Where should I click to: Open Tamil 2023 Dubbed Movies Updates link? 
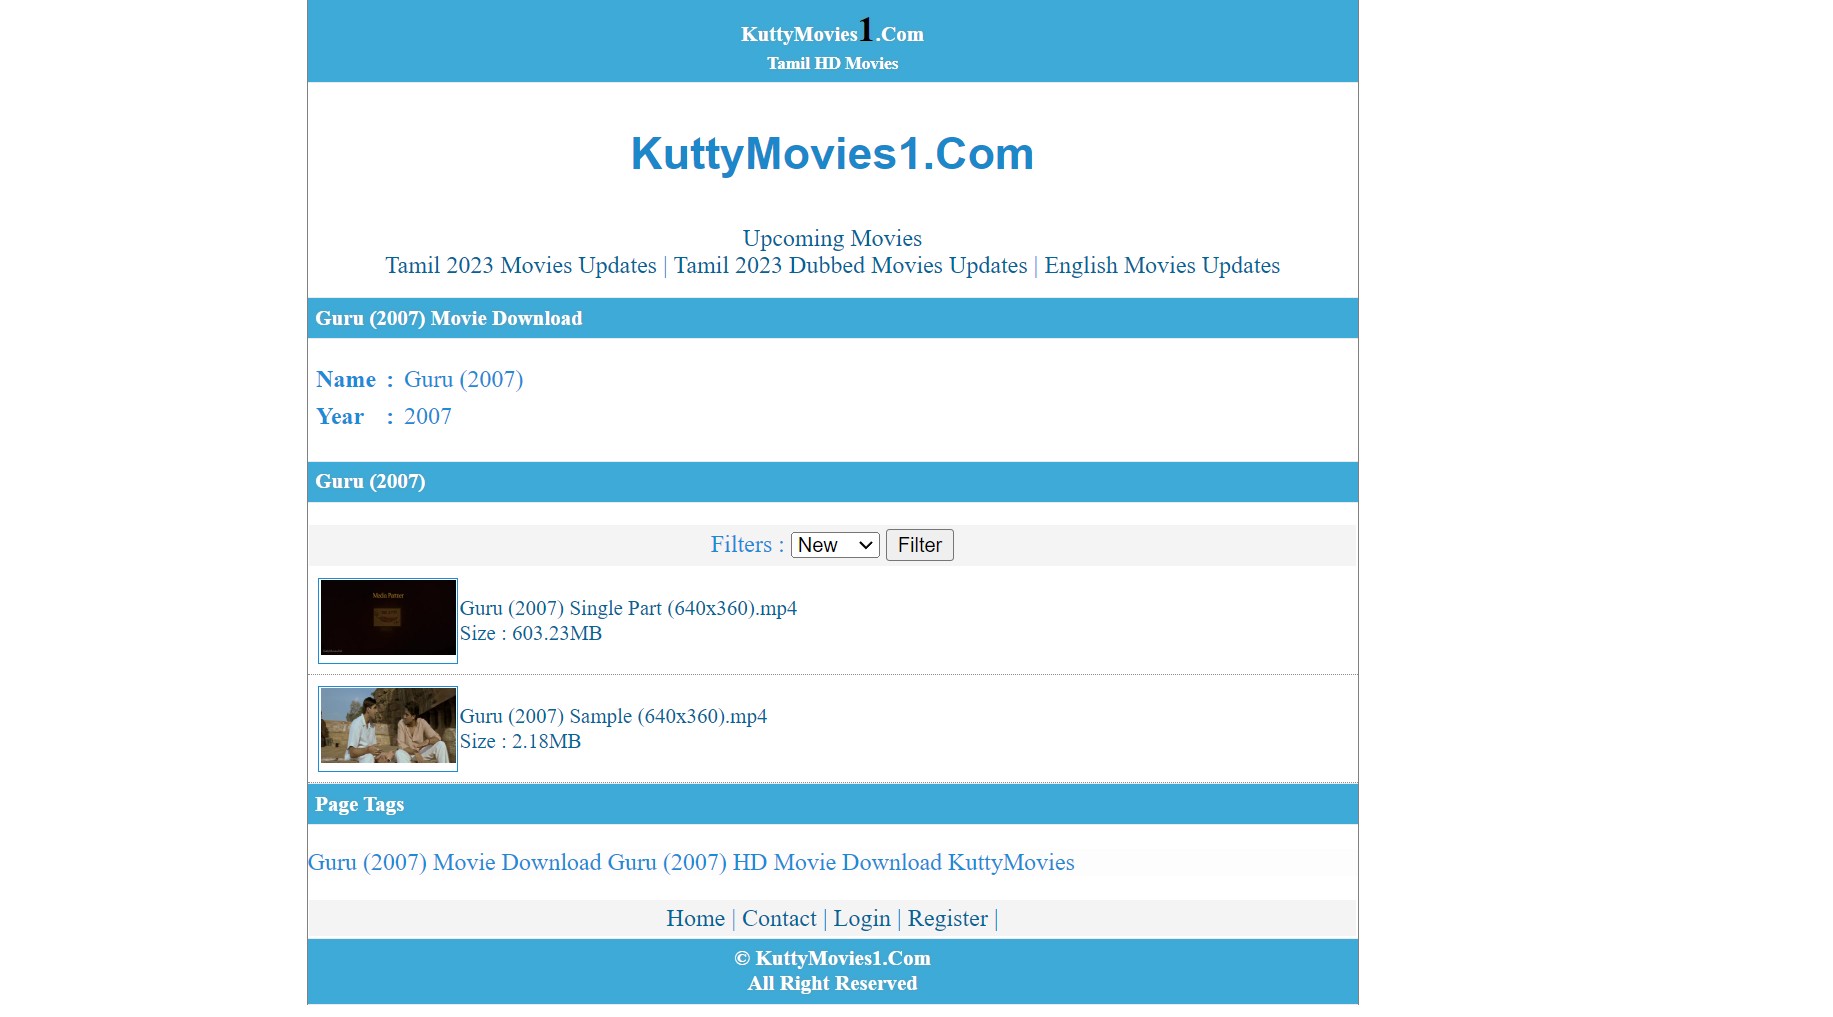(x=850, y=265)
